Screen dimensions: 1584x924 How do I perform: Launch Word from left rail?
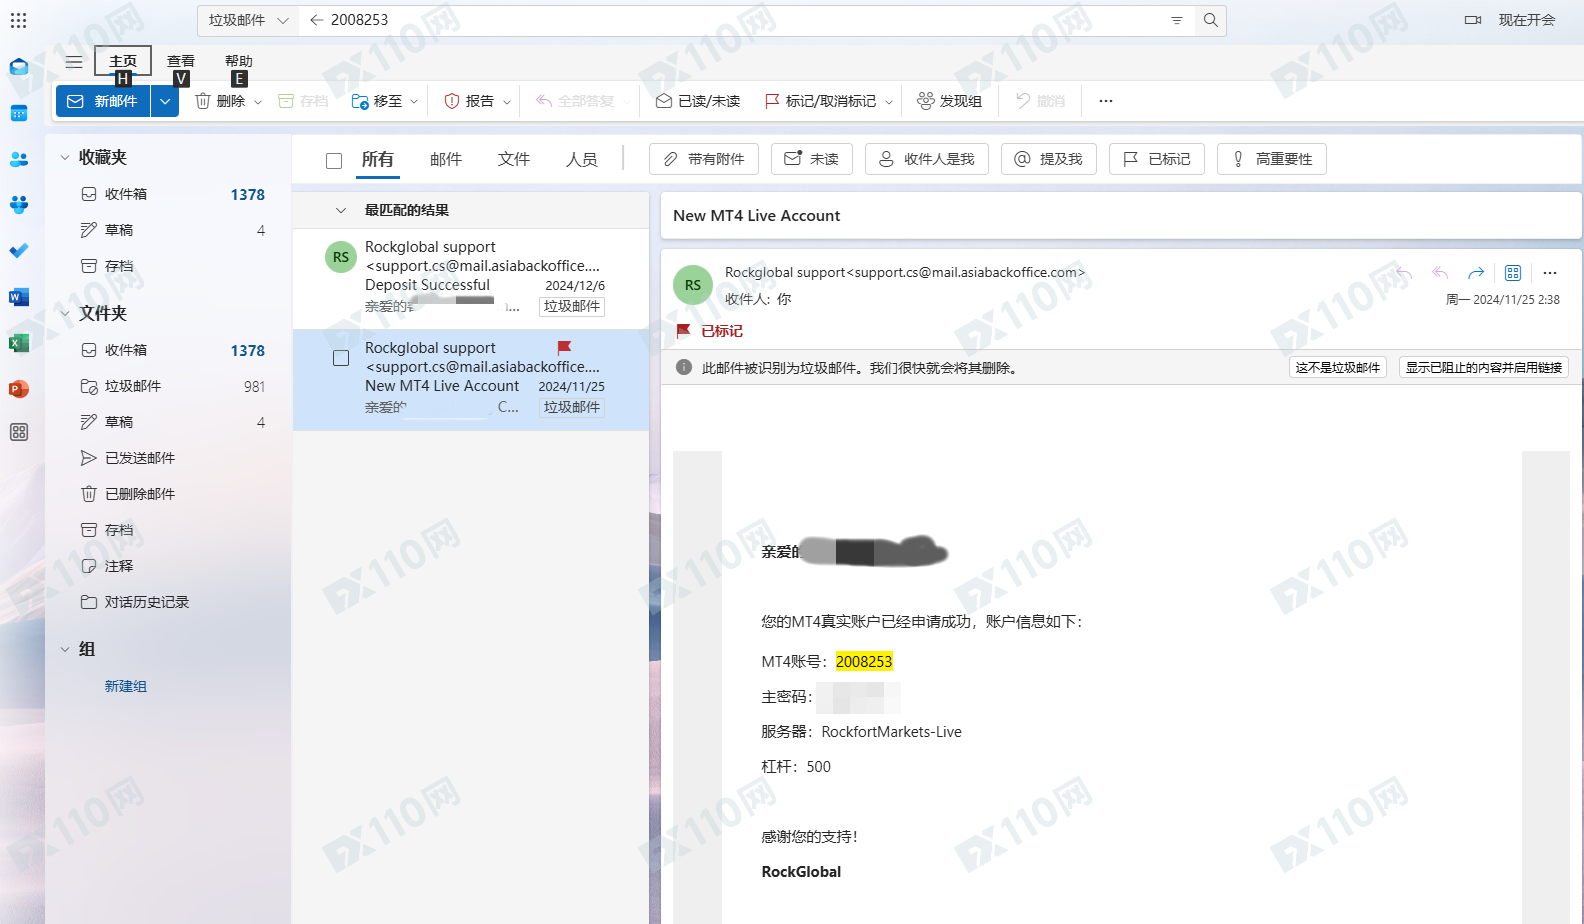pyautogui.click(x=18, y=297)
